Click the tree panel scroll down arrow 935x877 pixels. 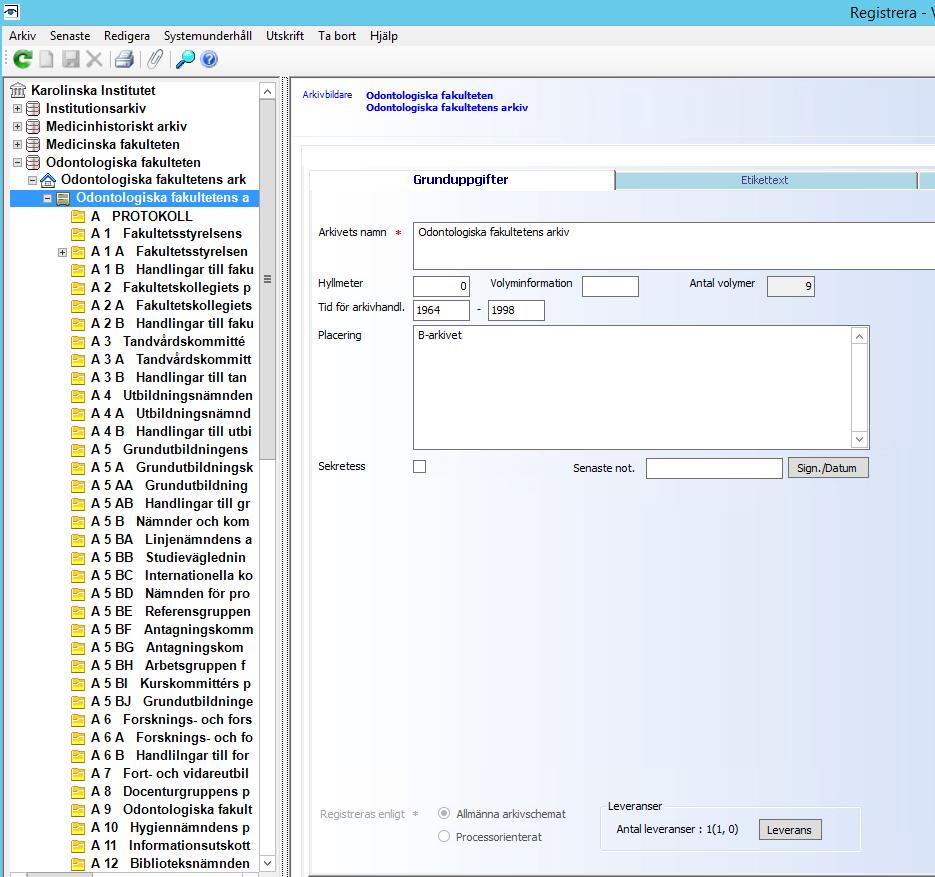[267, 863]
